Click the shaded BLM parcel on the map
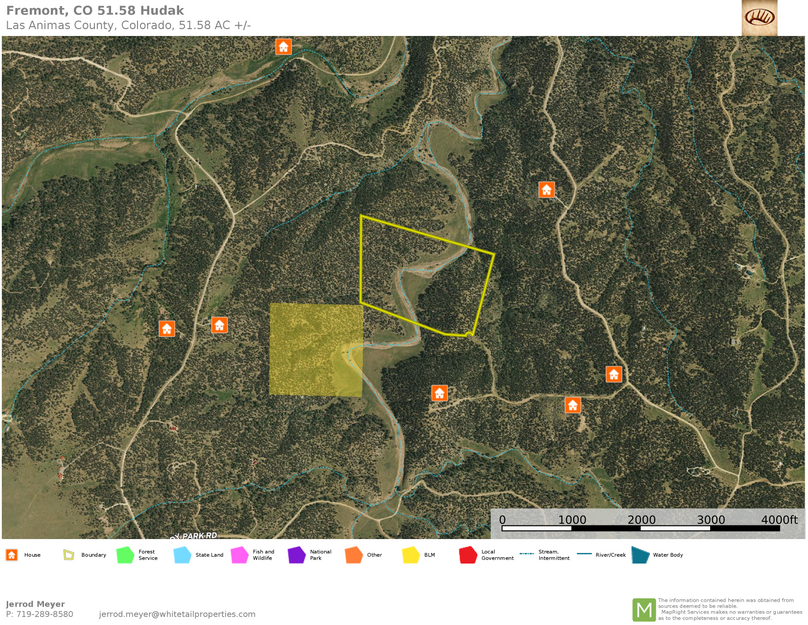This screenshot has width=808, height=625. [x=315, y=350]
